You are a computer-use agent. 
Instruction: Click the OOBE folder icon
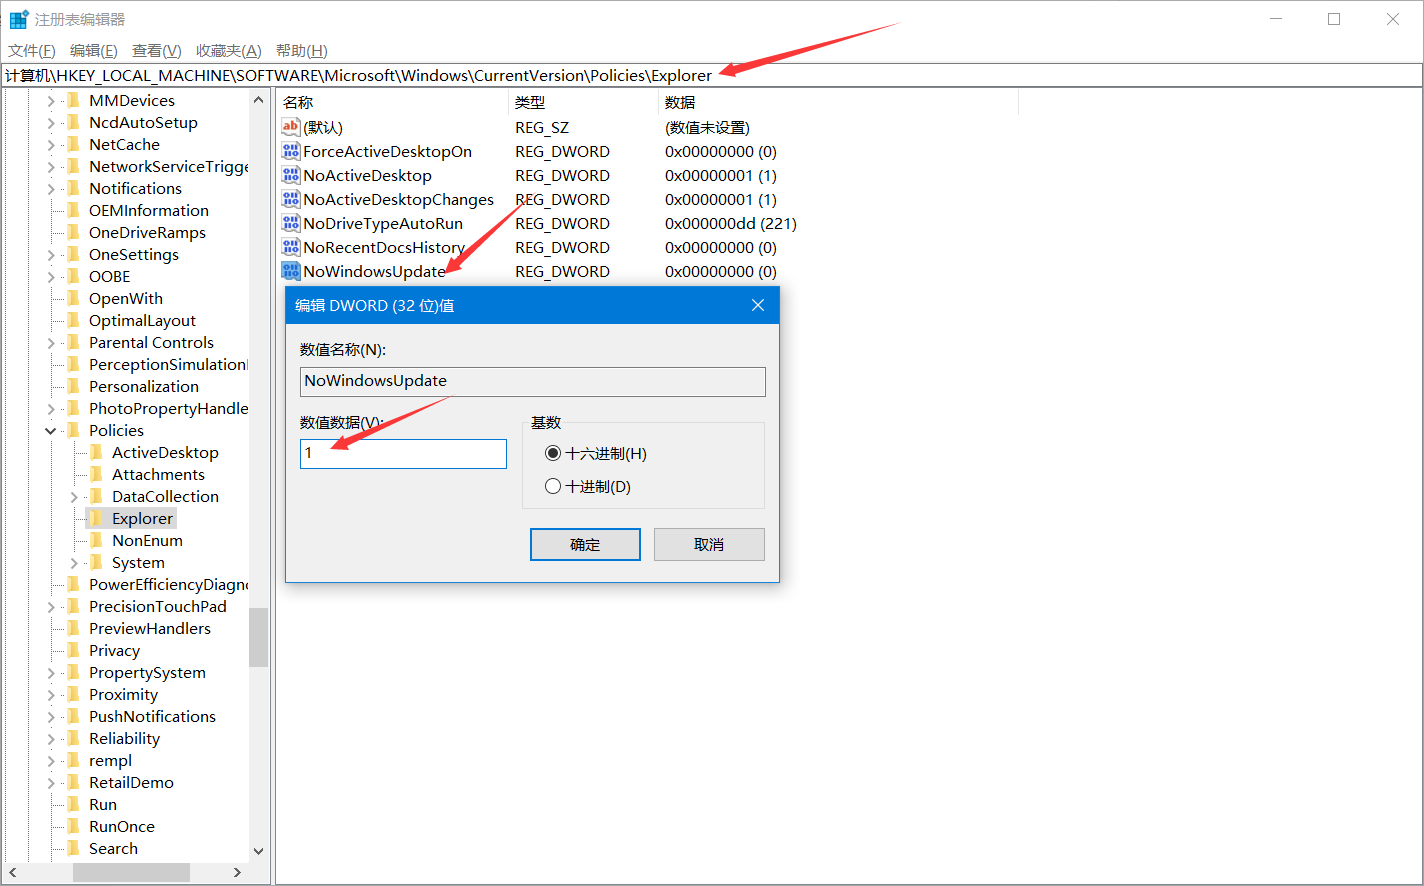pos(73,276)
